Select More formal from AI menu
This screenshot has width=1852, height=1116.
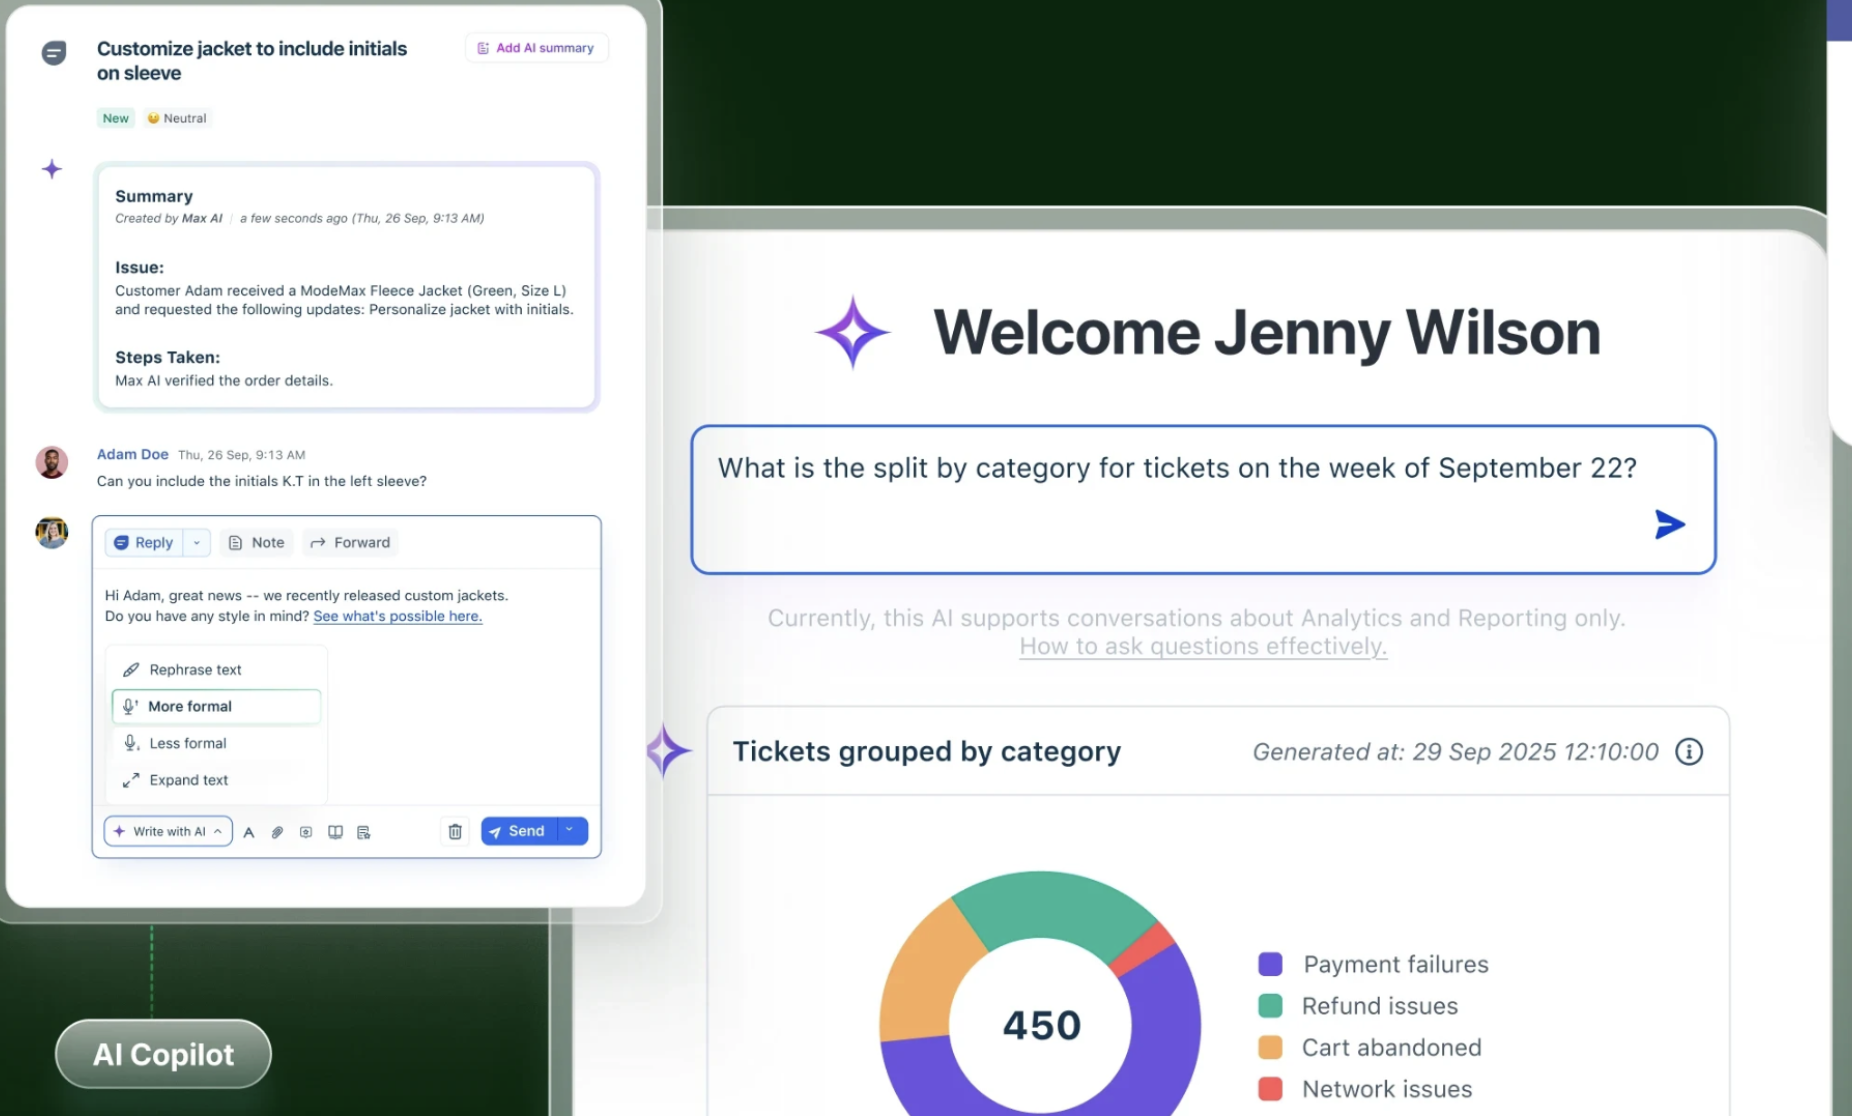pos(216,706)
